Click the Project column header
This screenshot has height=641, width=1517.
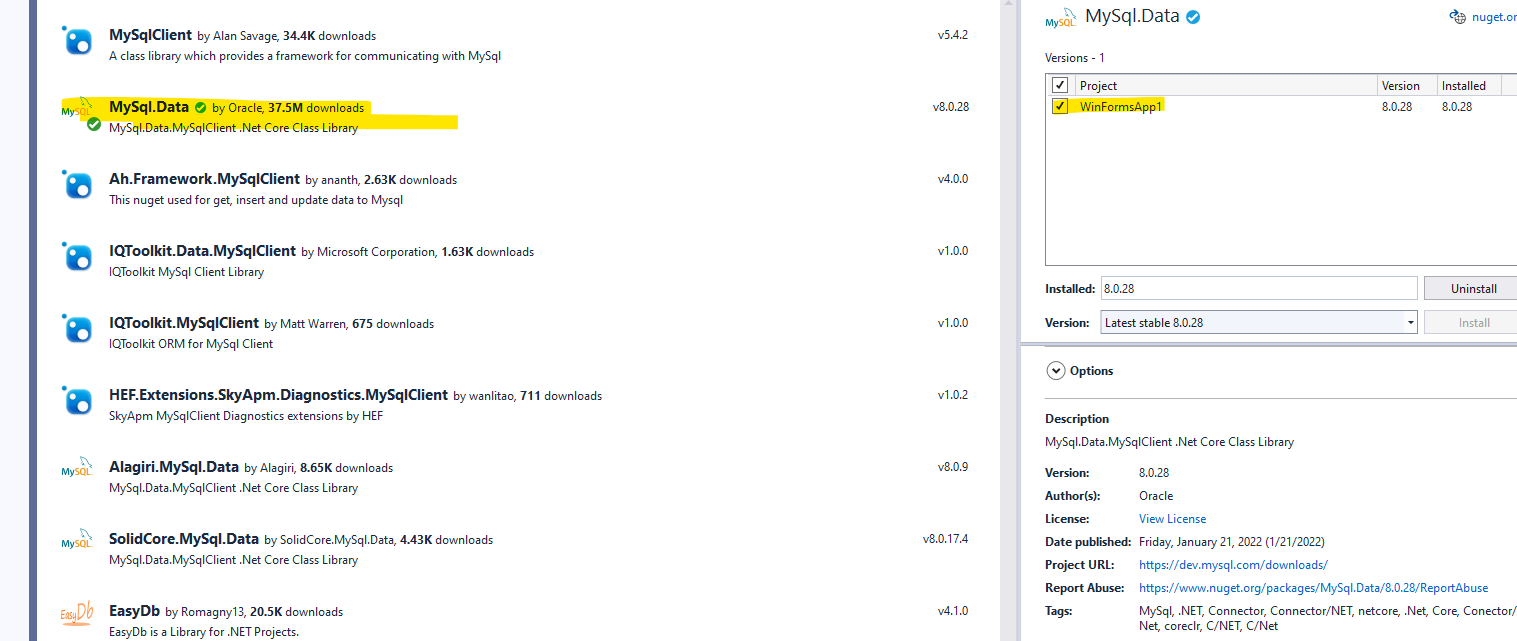1225,85
